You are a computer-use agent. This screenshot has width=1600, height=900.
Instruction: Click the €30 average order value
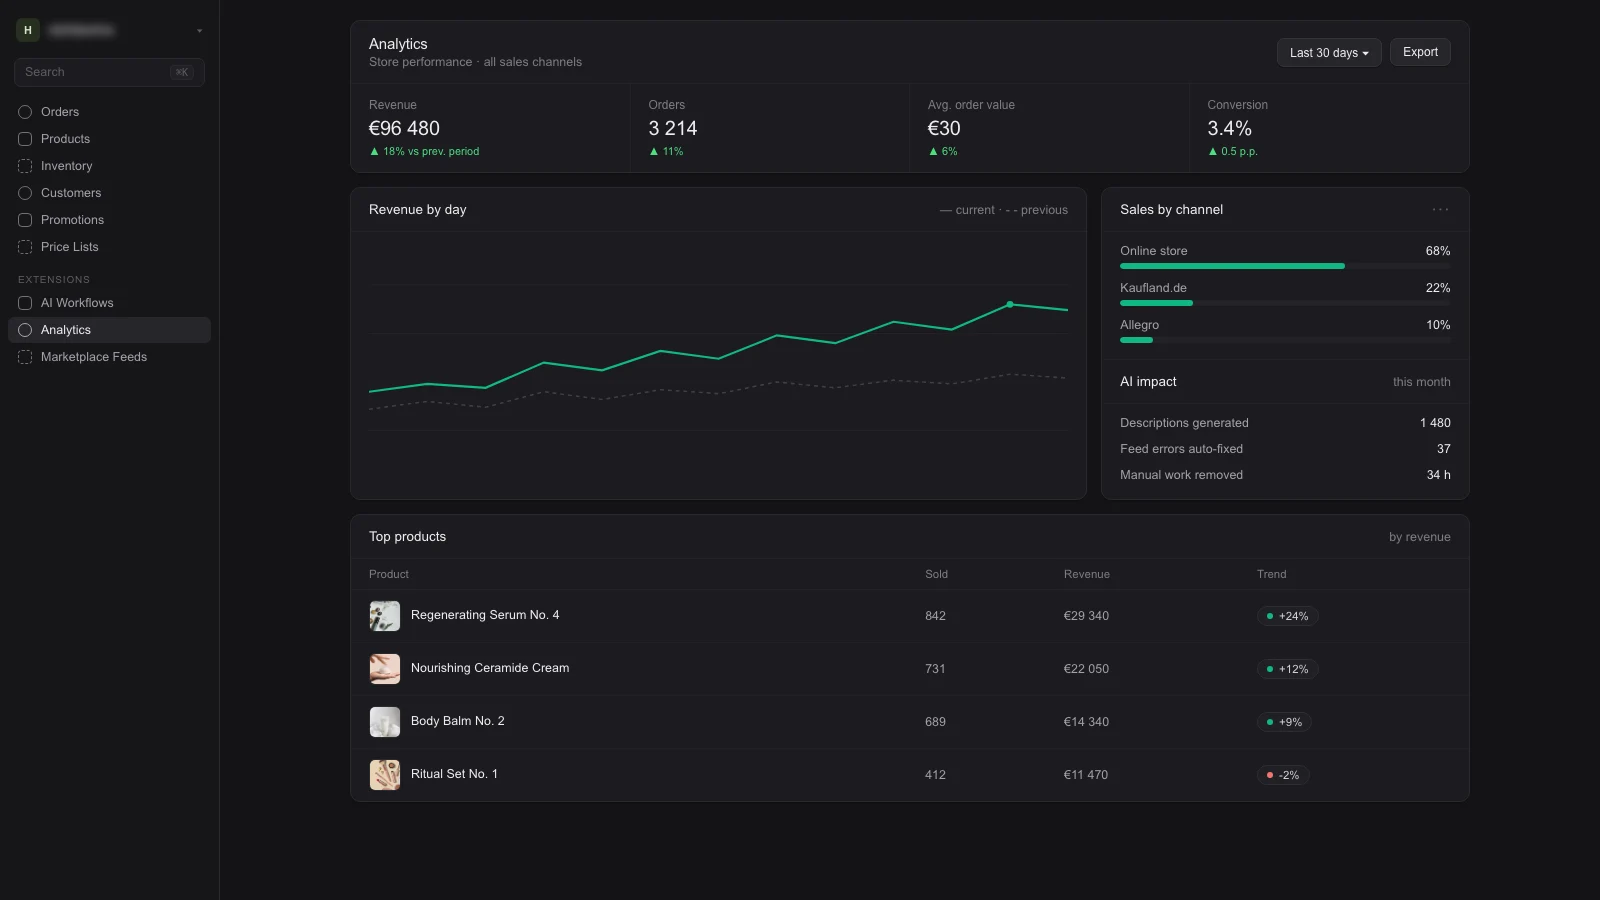[x=944, y=128]
